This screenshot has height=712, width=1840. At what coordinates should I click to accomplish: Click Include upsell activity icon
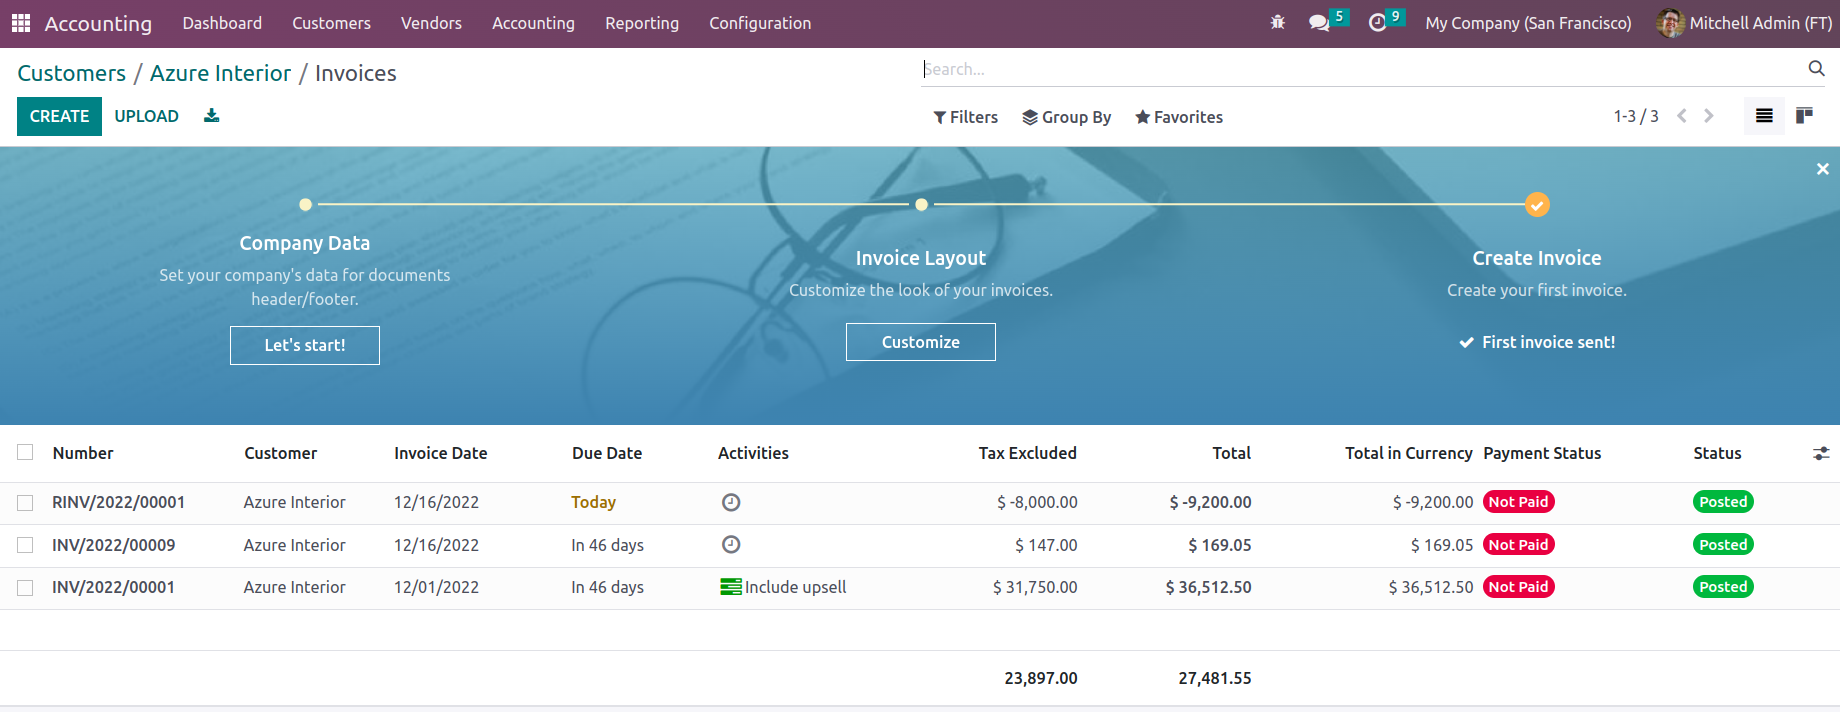pyautogui.click(x=731, y=587)
